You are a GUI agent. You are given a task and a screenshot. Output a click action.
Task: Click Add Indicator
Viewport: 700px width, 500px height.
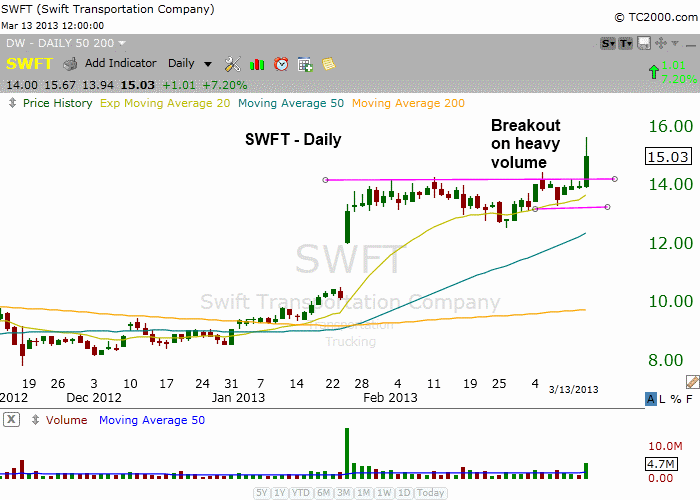tap(121, 63)
